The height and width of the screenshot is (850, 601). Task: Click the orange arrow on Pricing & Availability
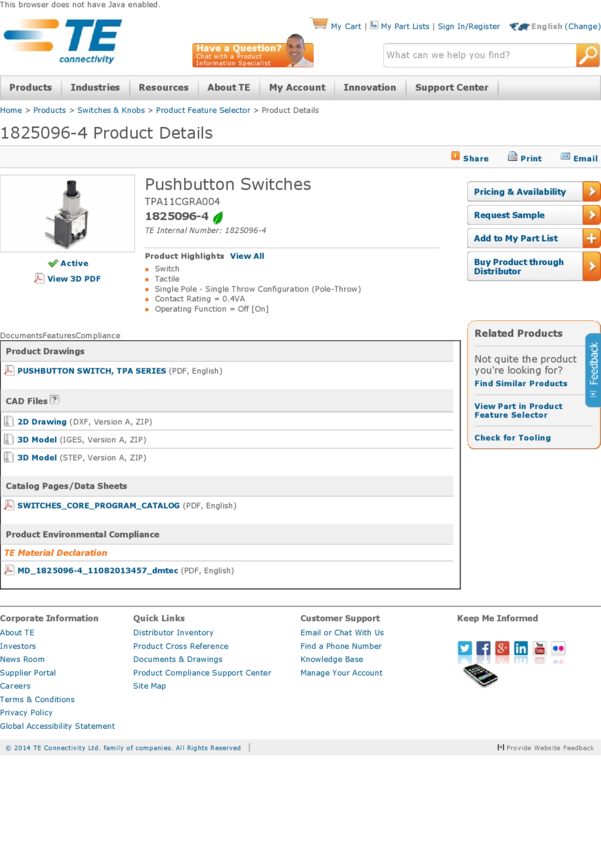pyautogui.click(x=591, y=191)
